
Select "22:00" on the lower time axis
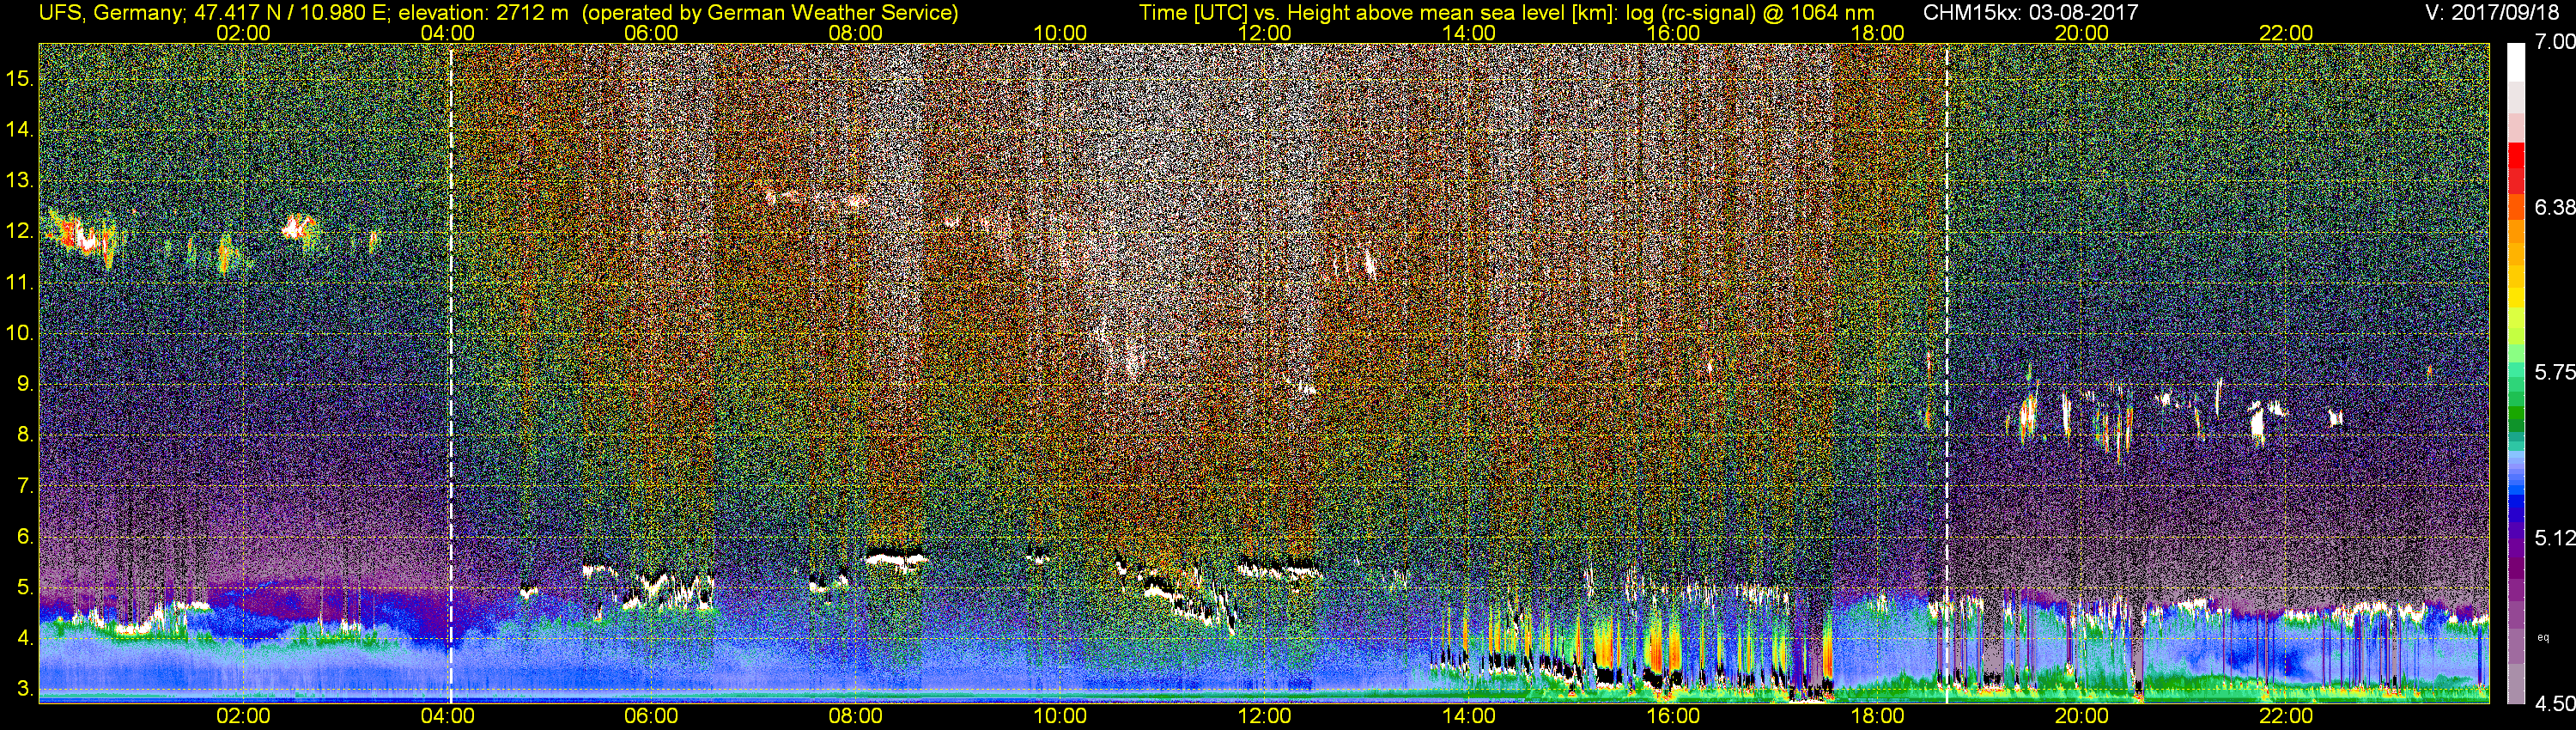click(2286, 716)
